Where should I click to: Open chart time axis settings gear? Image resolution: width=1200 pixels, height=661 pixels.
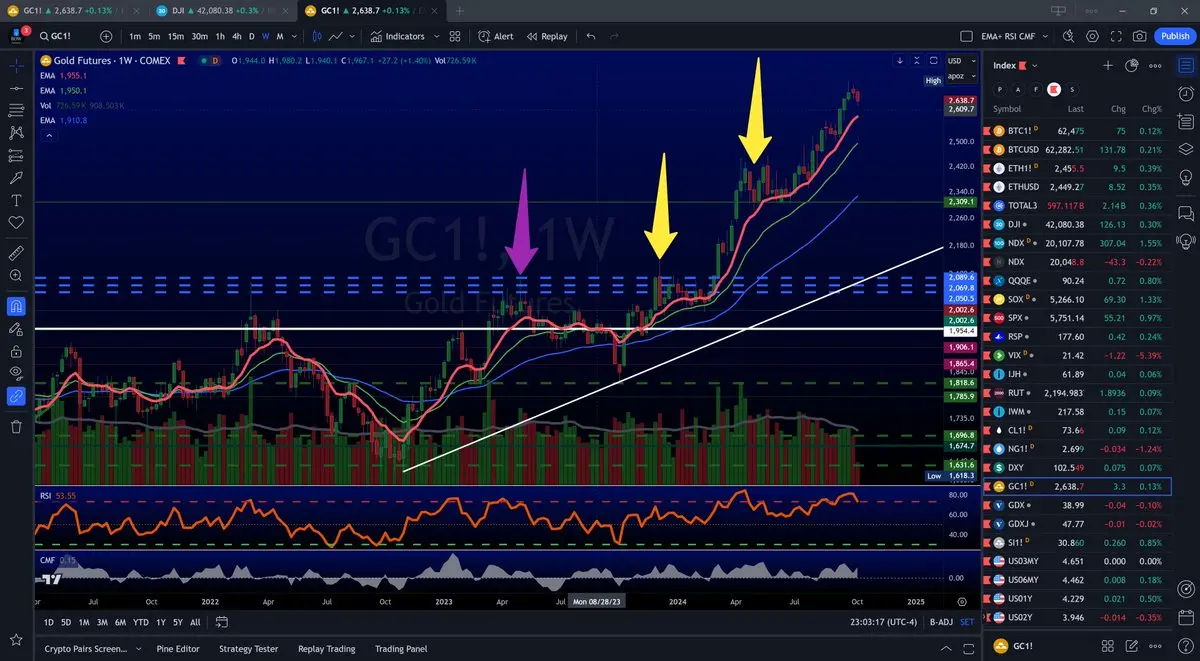[x=962, y=602]
